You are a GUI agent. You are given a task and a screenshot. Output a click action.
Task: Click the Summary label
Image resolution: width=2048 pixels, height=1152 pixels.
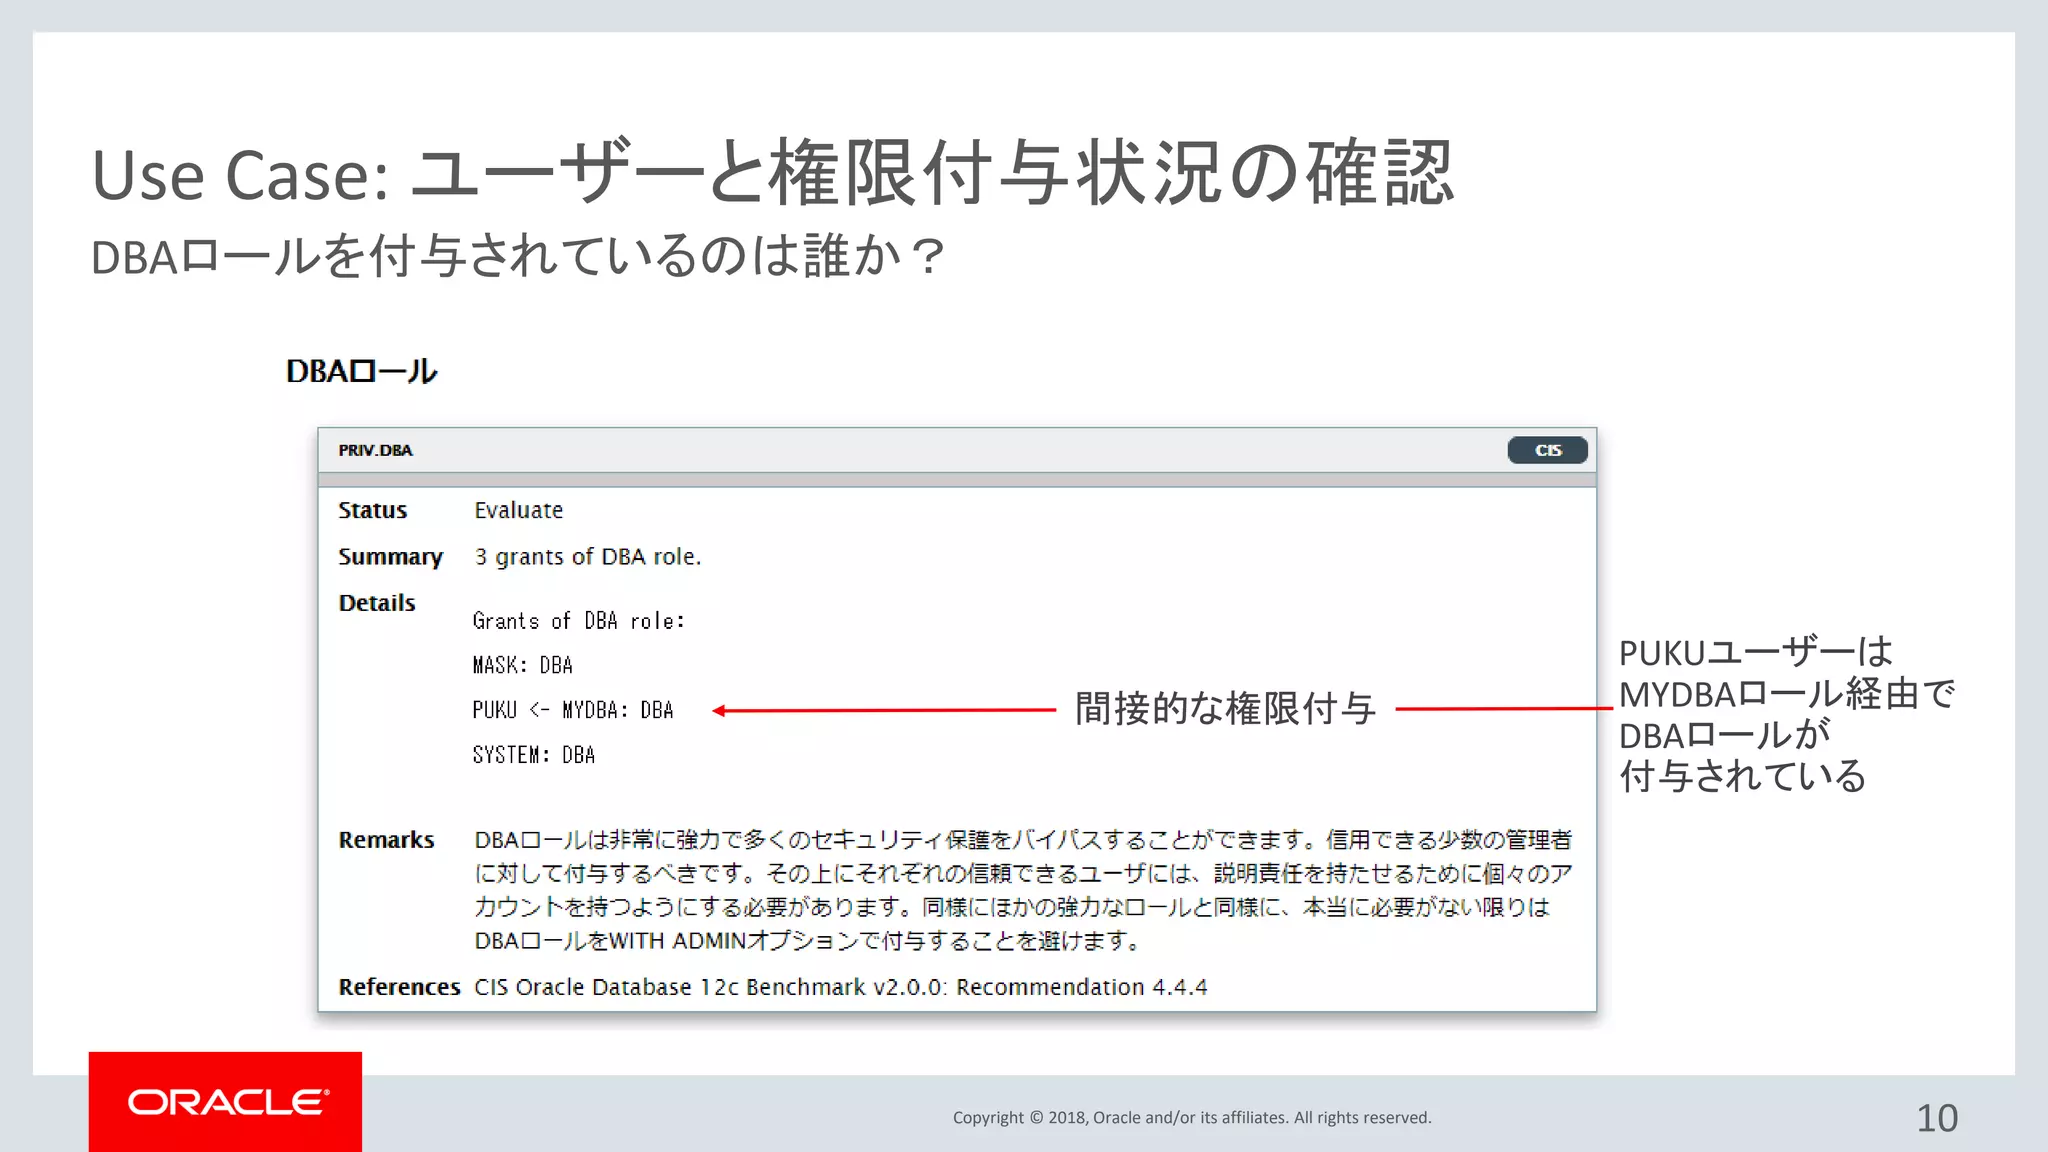[390, 557]
